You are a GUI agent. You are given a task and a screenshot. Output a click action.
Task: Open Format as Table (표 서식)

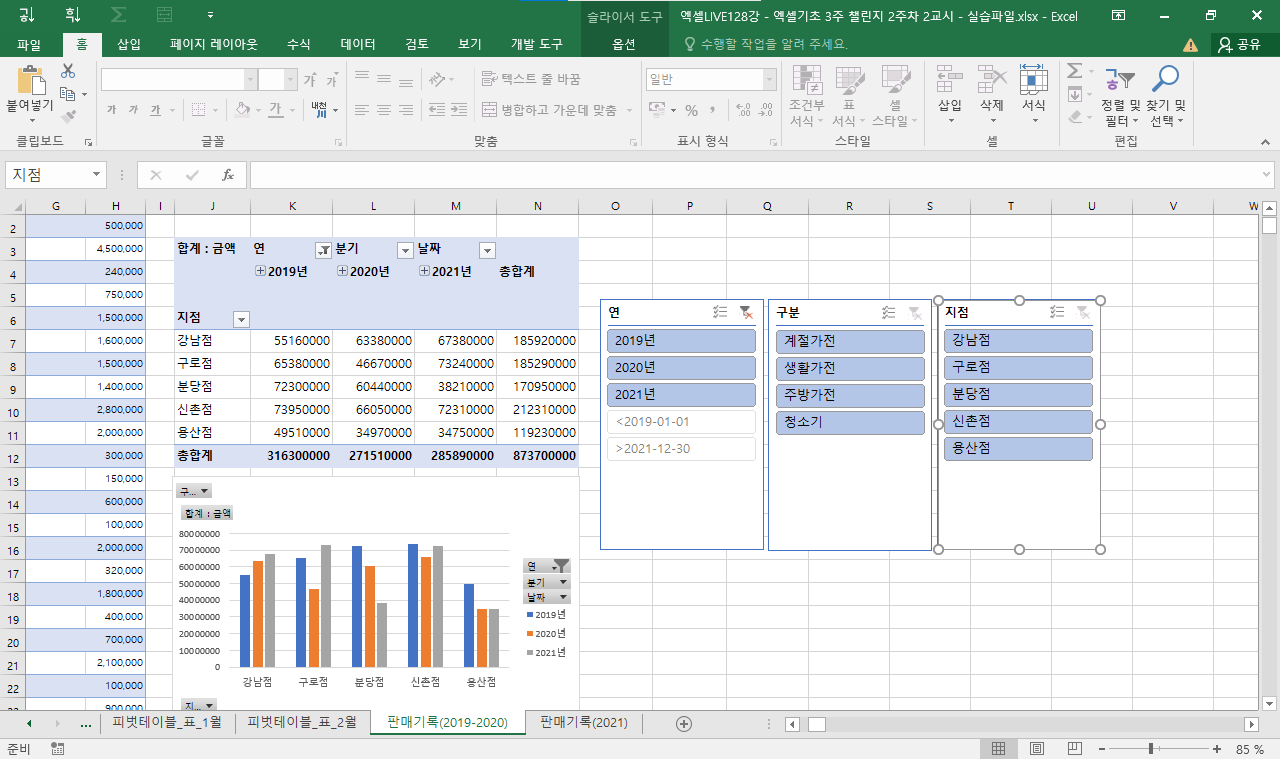(849, 96)
